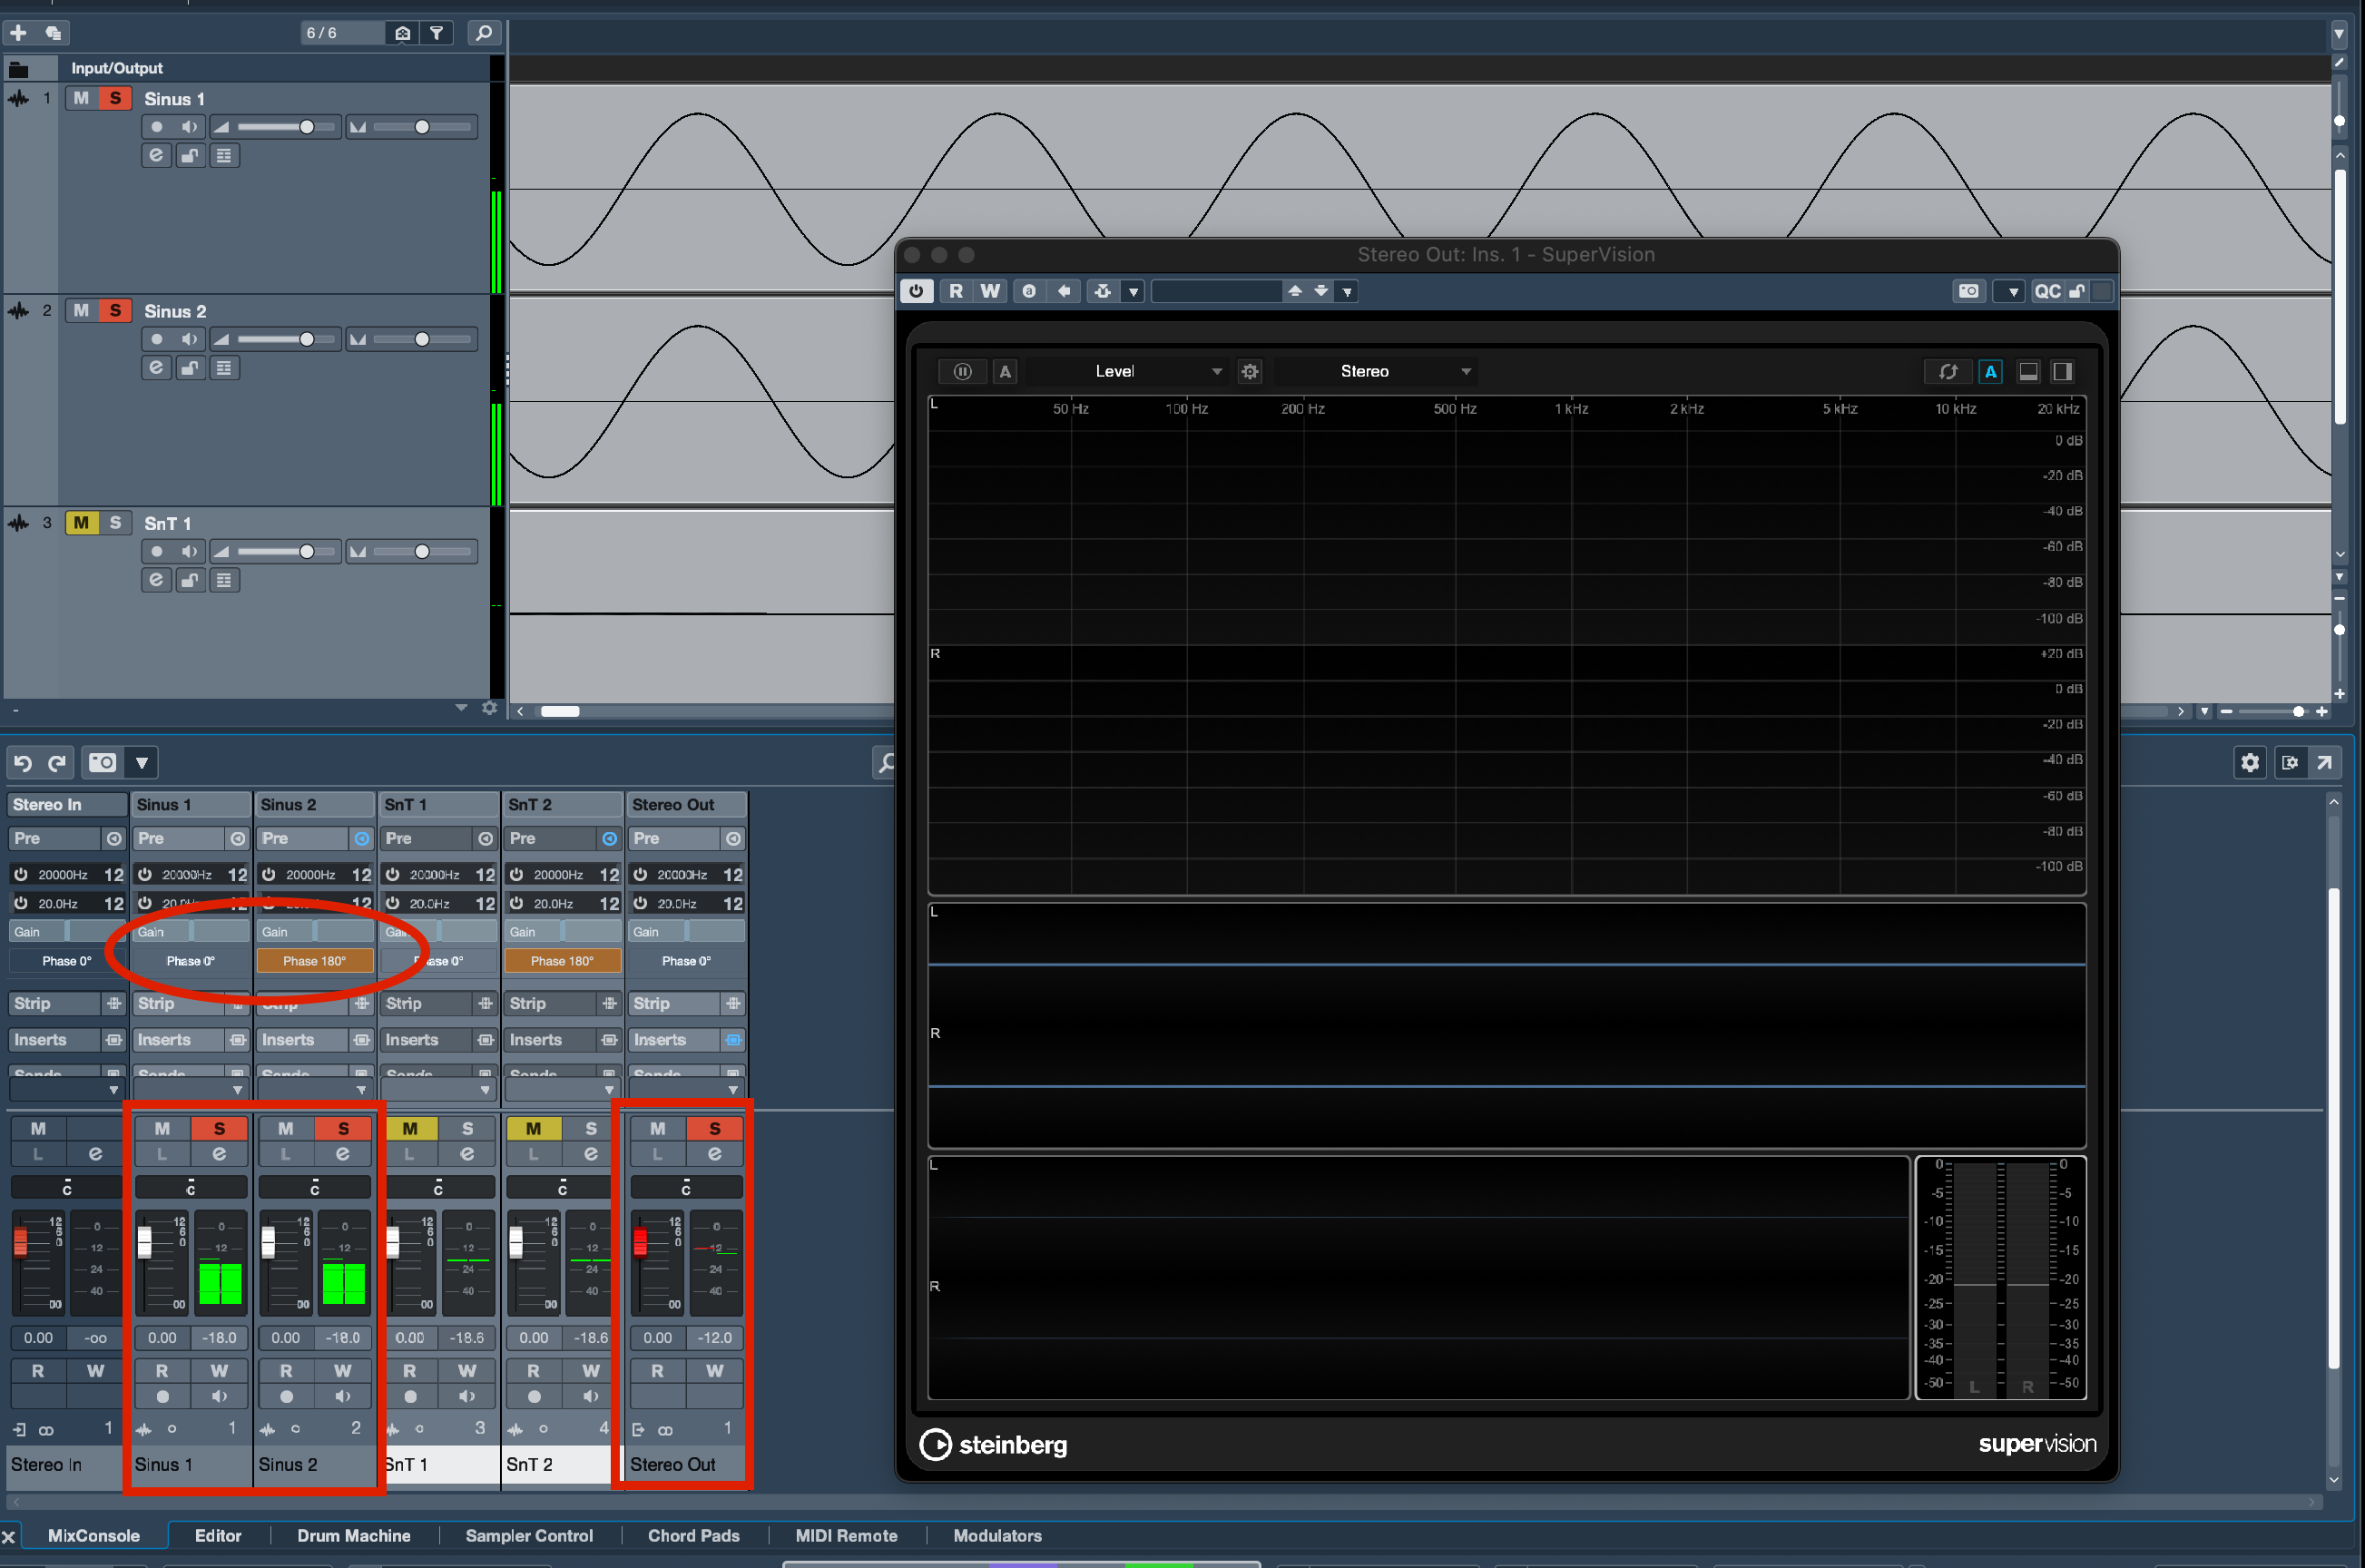Mute the SnT 1 track
This screenshot has width=2365, height=1568.
click(x=81, y=523)
